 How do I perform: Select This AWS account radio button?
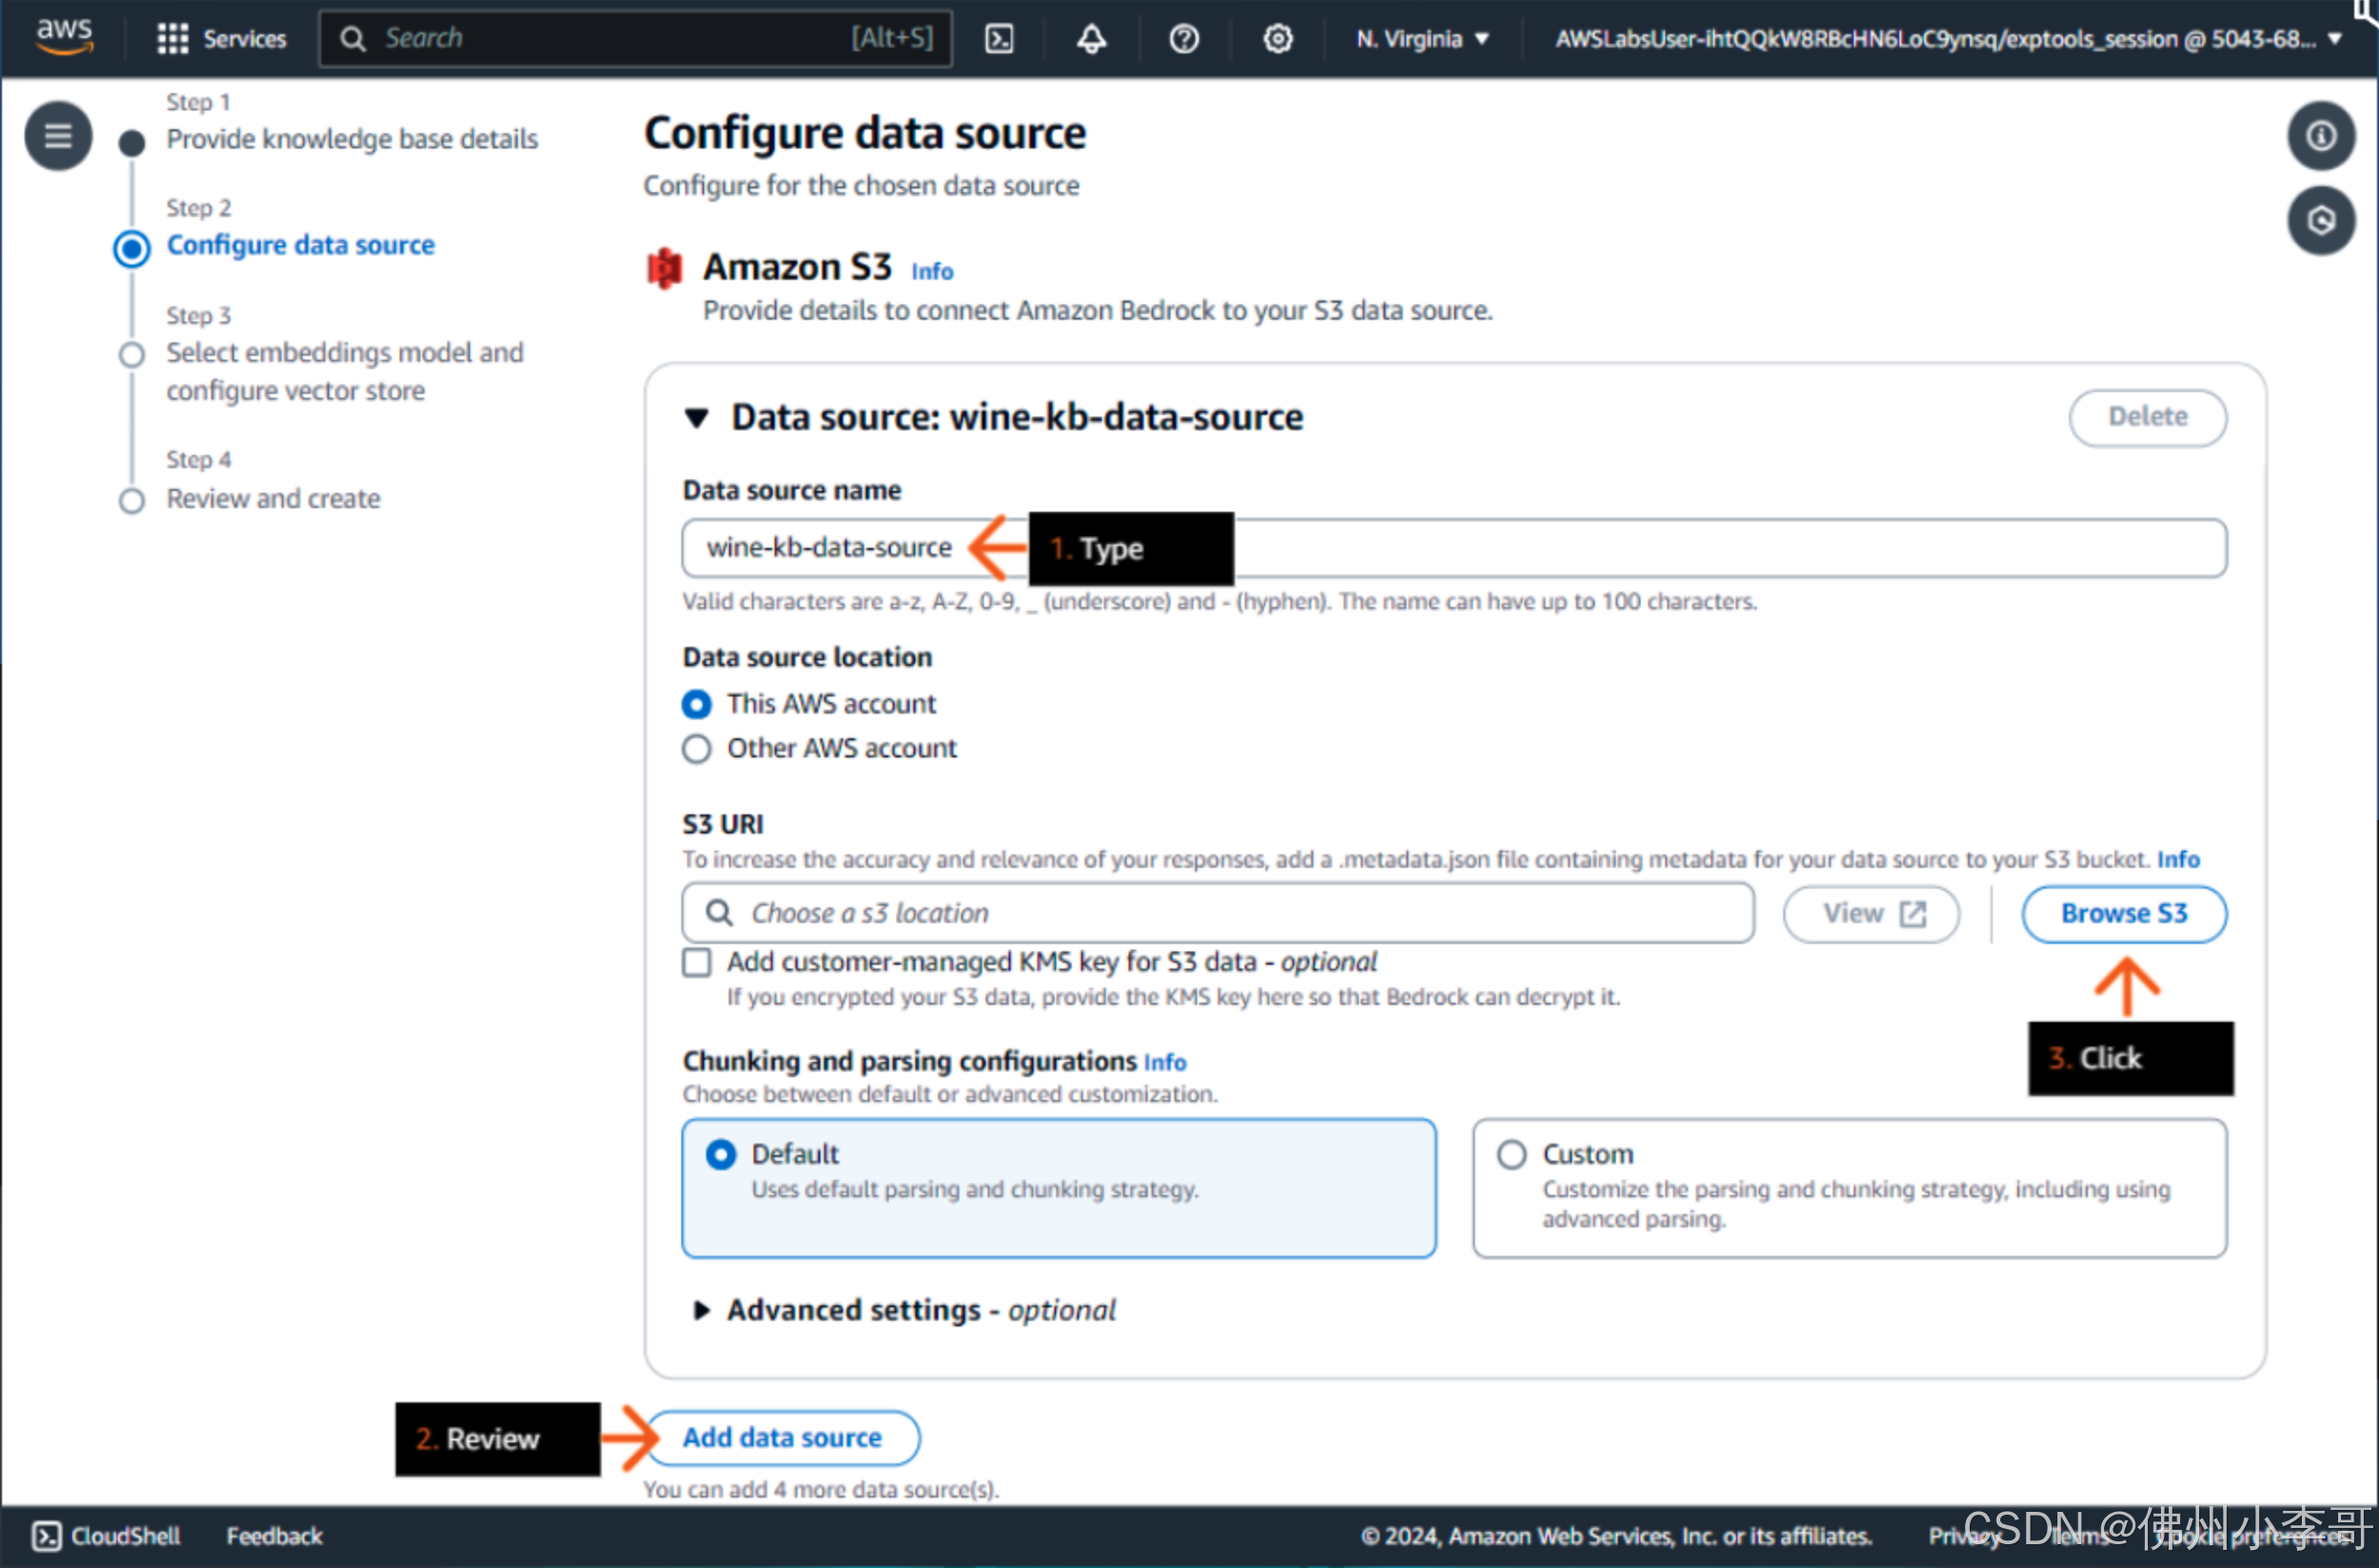pyautogui.click(x=696, y=704)
